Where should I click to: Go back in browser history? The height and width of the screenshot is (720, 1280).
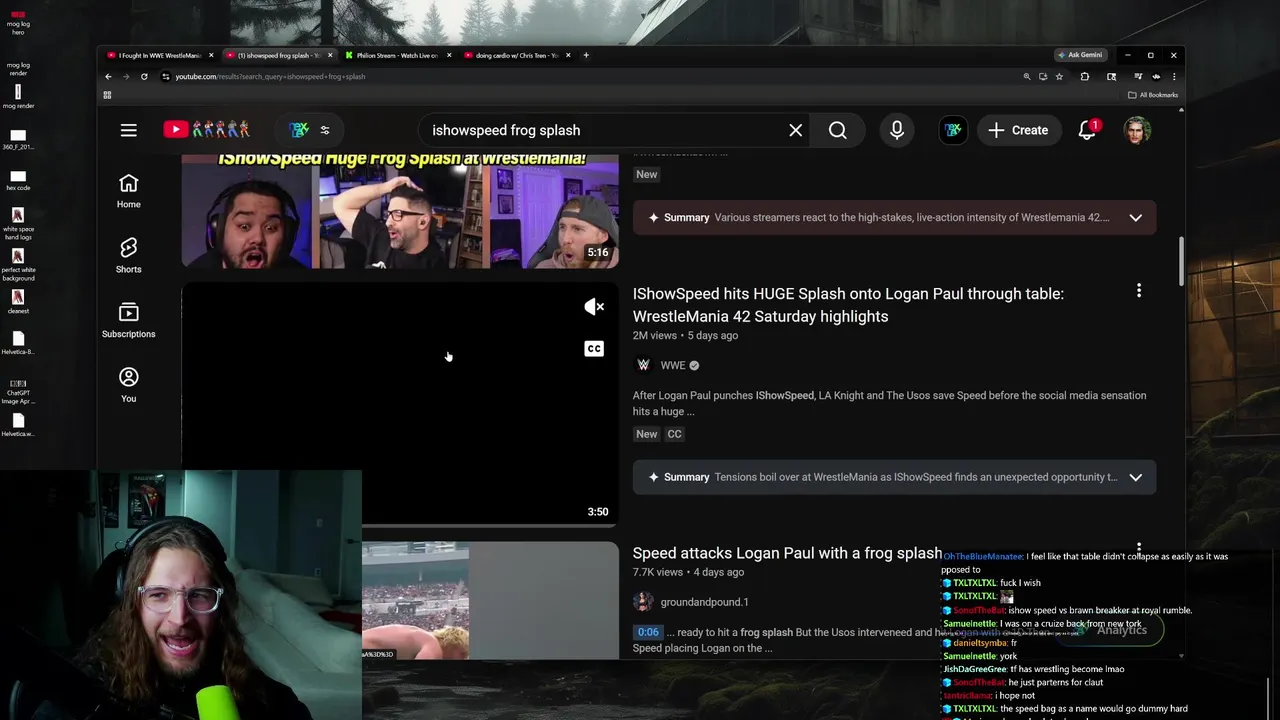pos(108,76)
